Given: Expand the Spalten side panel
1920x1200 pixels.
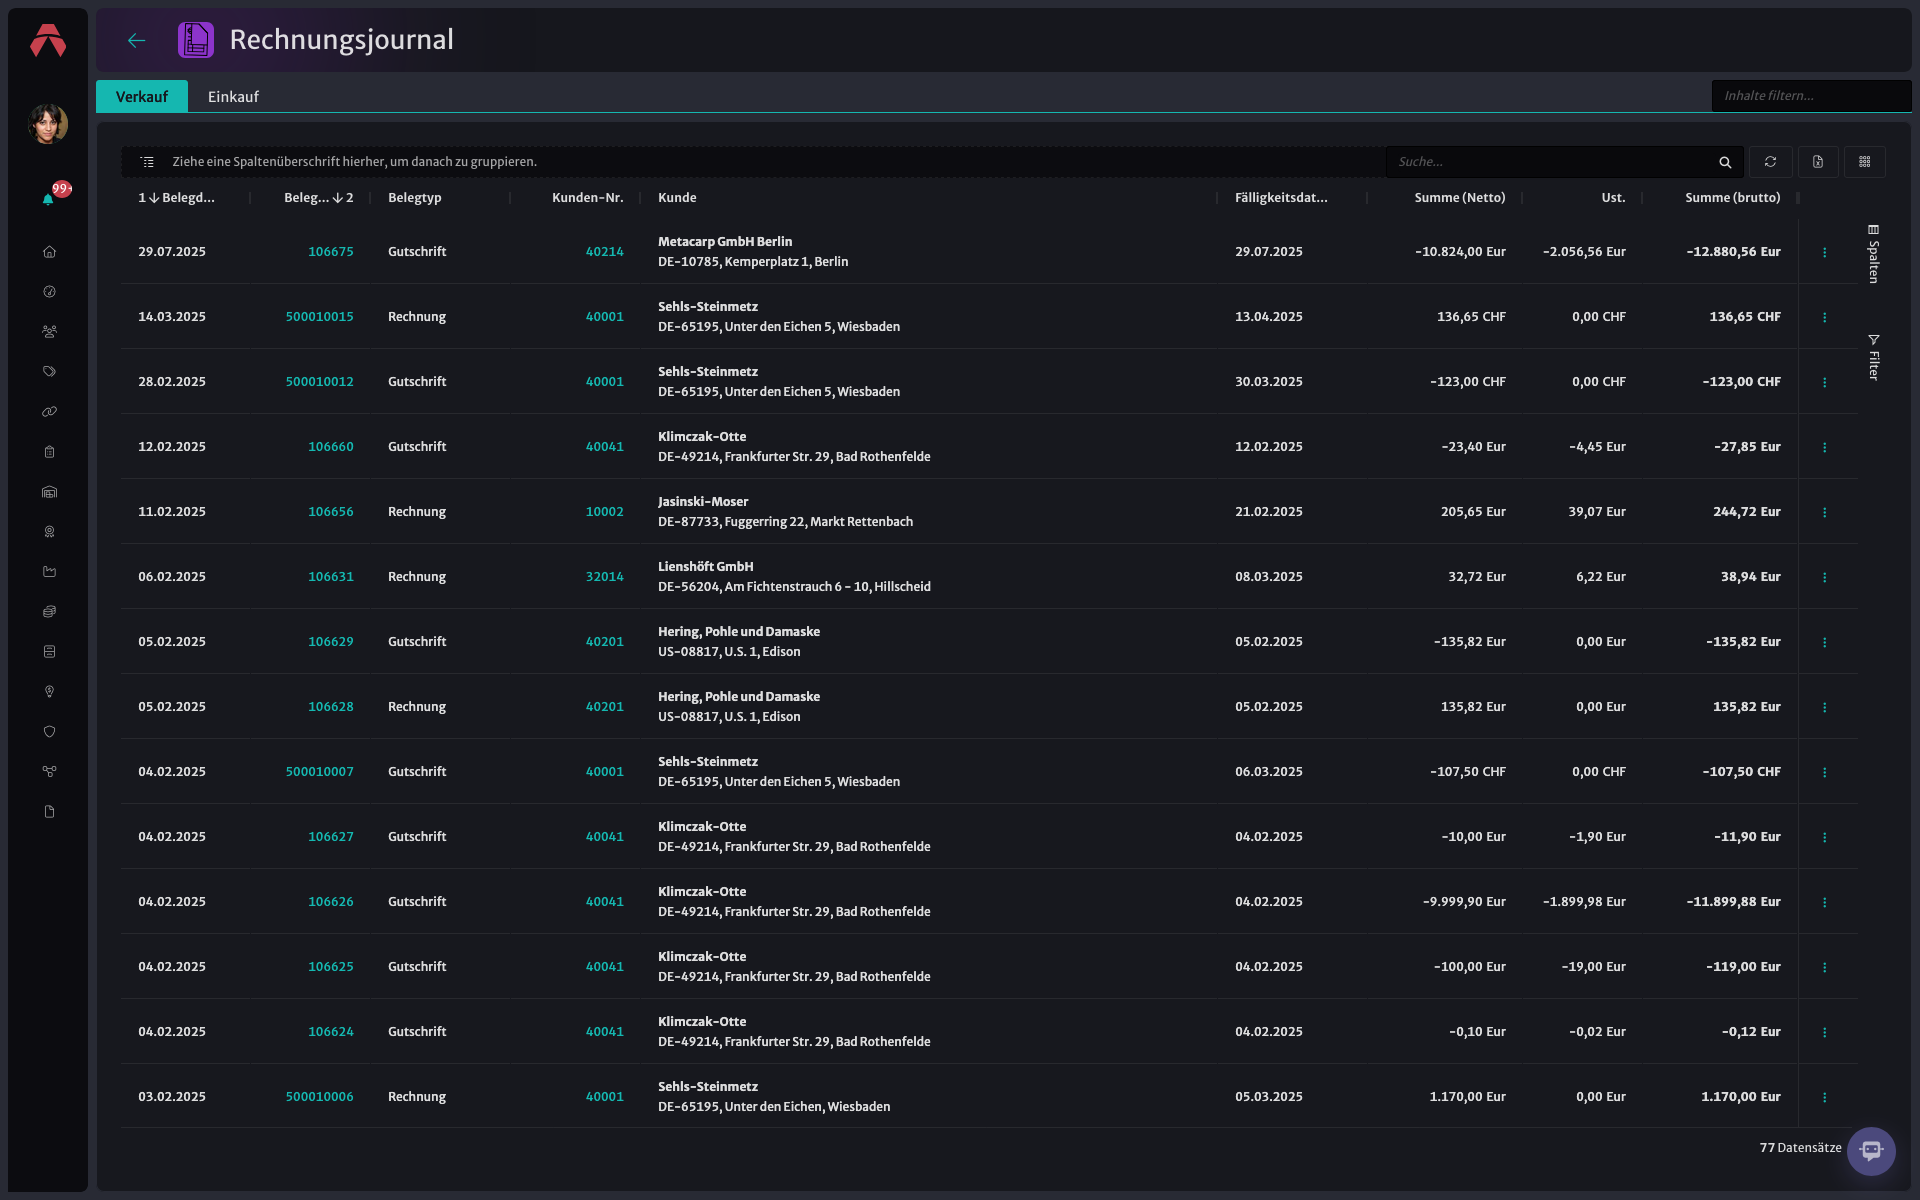Looking at the screenshot, I should tap(1874, 254).
